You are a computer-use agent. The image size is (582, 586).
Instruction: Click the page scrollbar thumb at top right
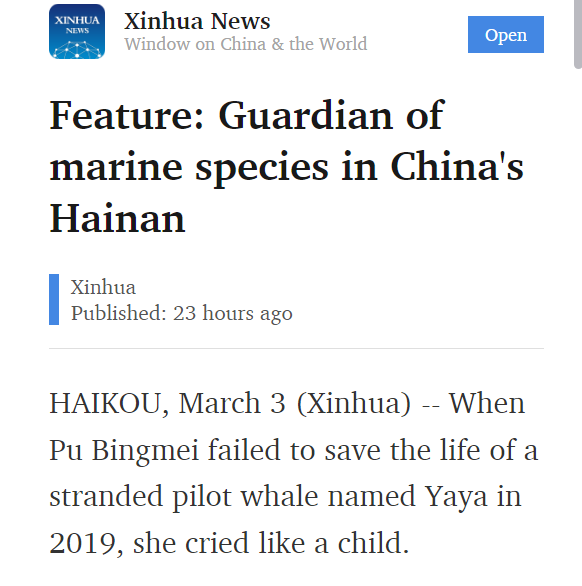point(578,34)
